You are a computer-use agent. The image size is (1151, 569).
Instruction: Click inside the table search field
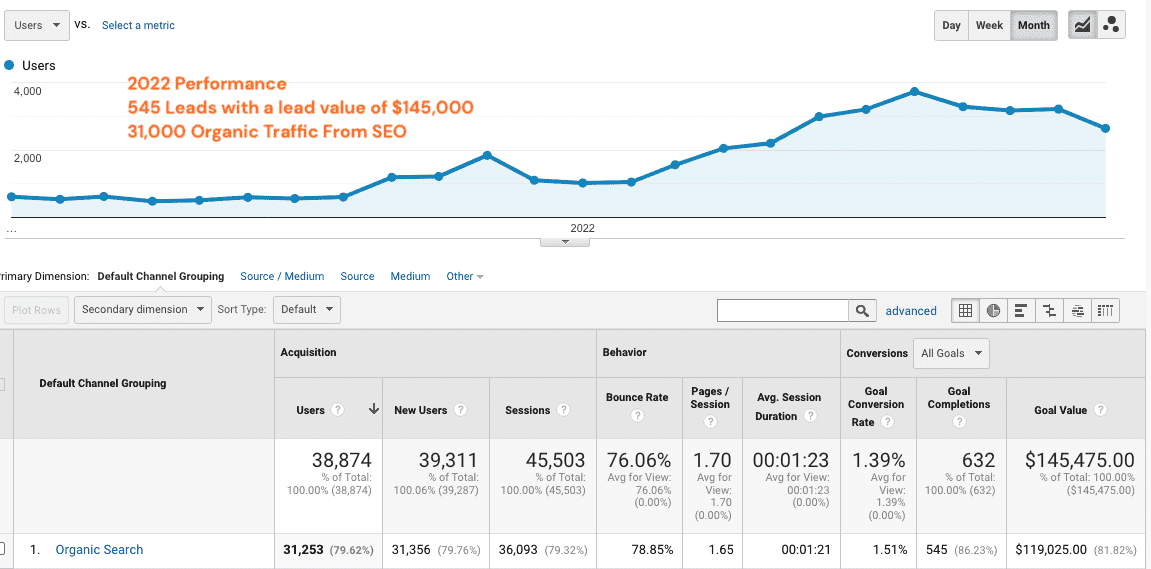tap(782, 311)
